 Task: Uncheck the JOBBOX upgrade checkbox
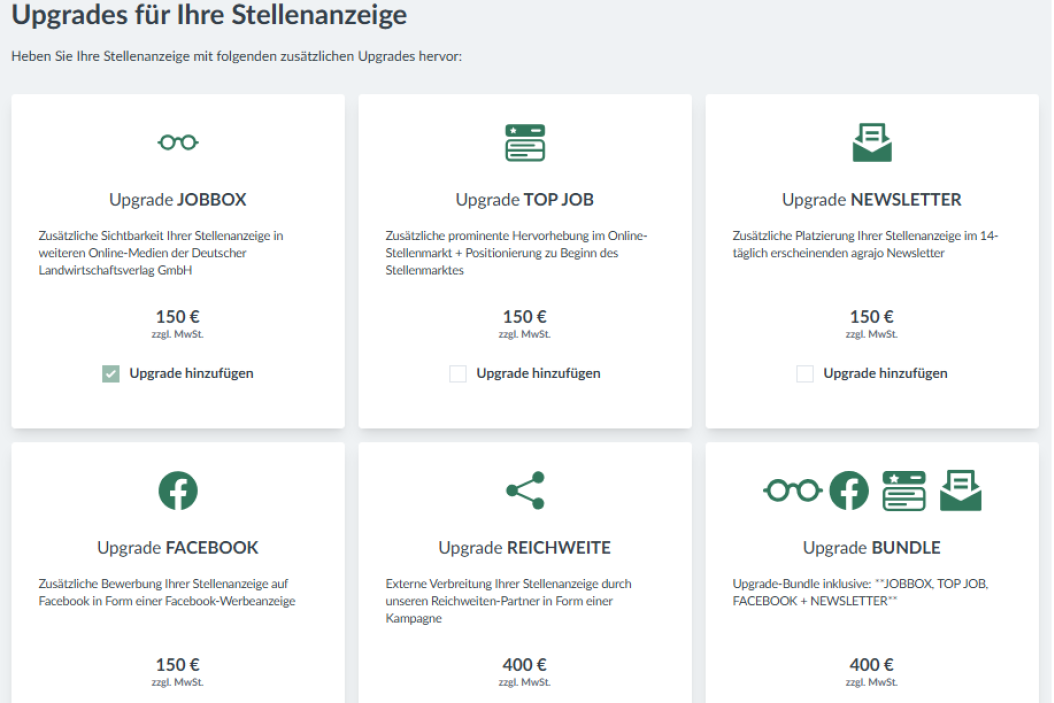point(111,374)
